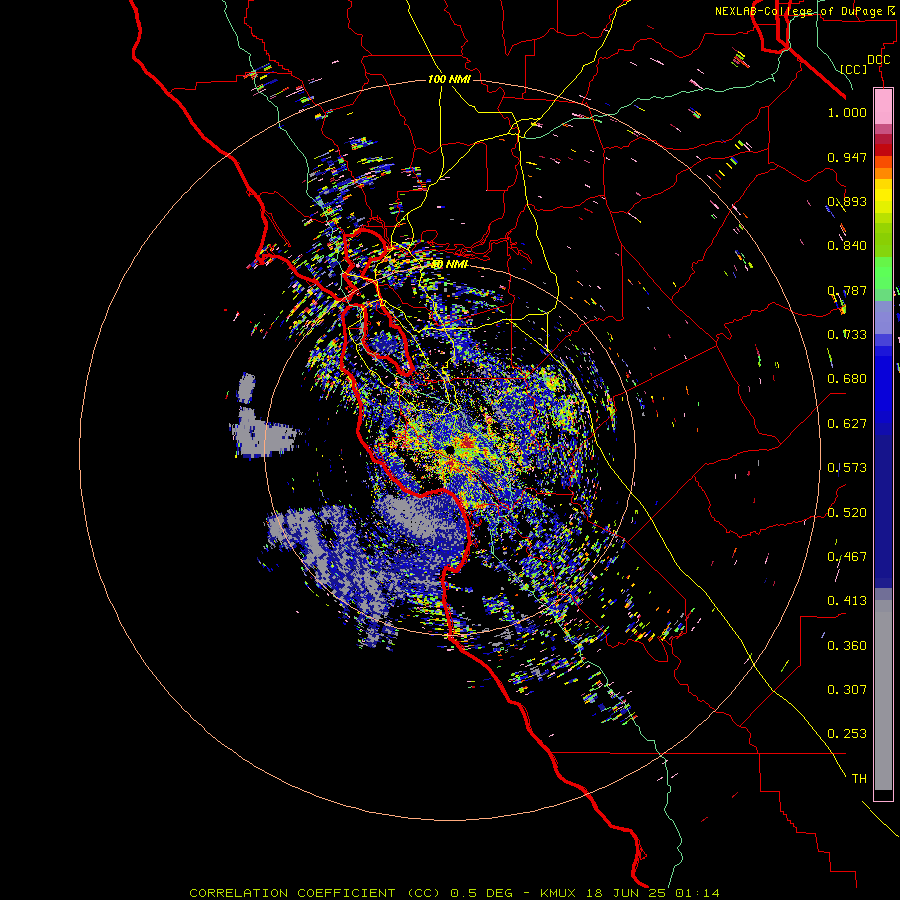The width and height of the screenshot is (900, 900).
Task: Pick the pink top segment of the color bar
Action: (x=883, y=106)
